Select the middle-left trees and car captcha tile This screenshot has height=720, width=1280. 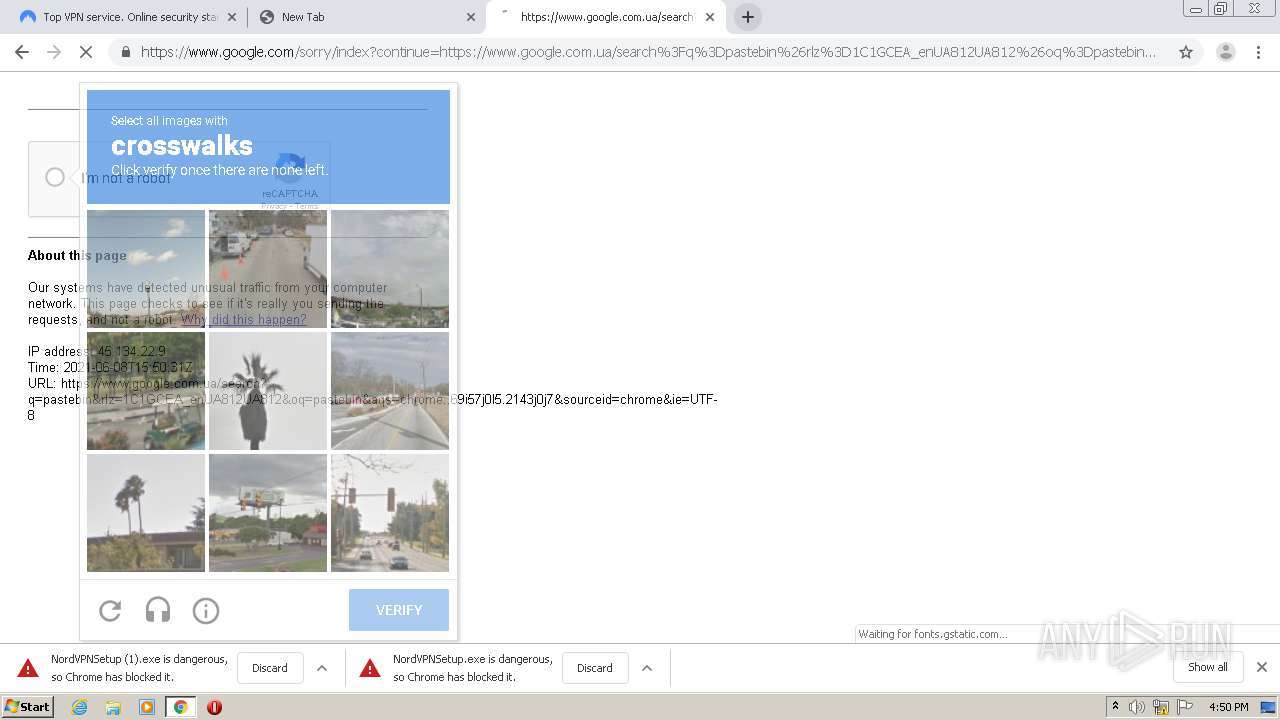(x=146, y=391)
